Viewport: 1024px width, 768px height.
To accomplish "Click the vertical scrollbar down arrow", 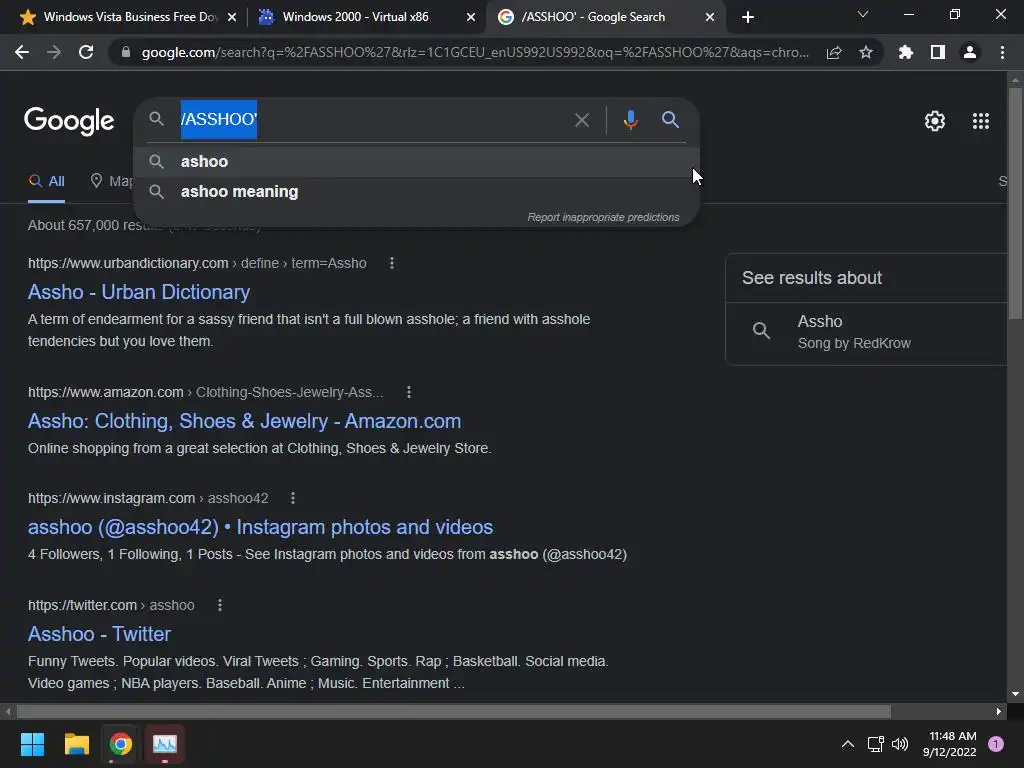I will (1015, 694).
